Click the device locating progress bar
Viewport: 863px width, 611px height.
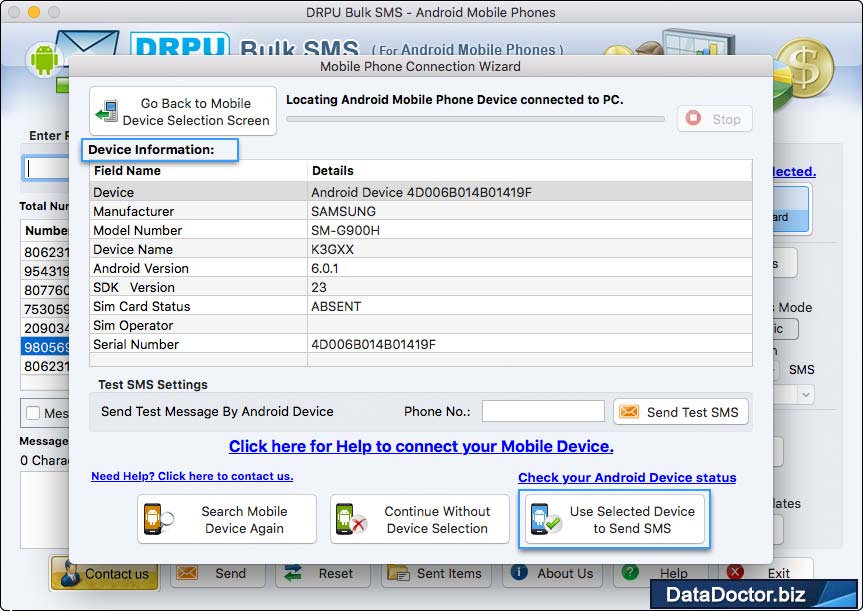click(476, 118)
